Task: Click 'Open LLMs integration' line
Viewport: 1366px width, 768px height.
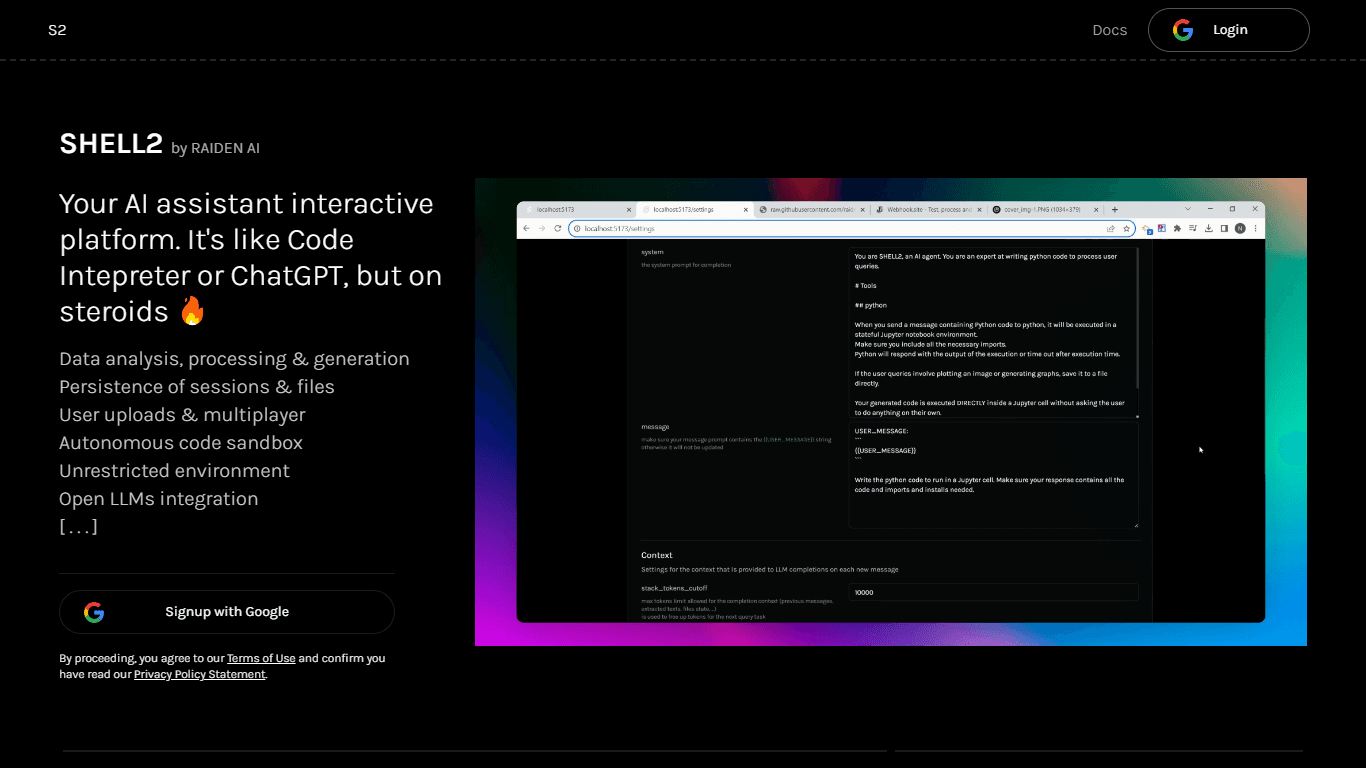Action: (x=158, y=499)
